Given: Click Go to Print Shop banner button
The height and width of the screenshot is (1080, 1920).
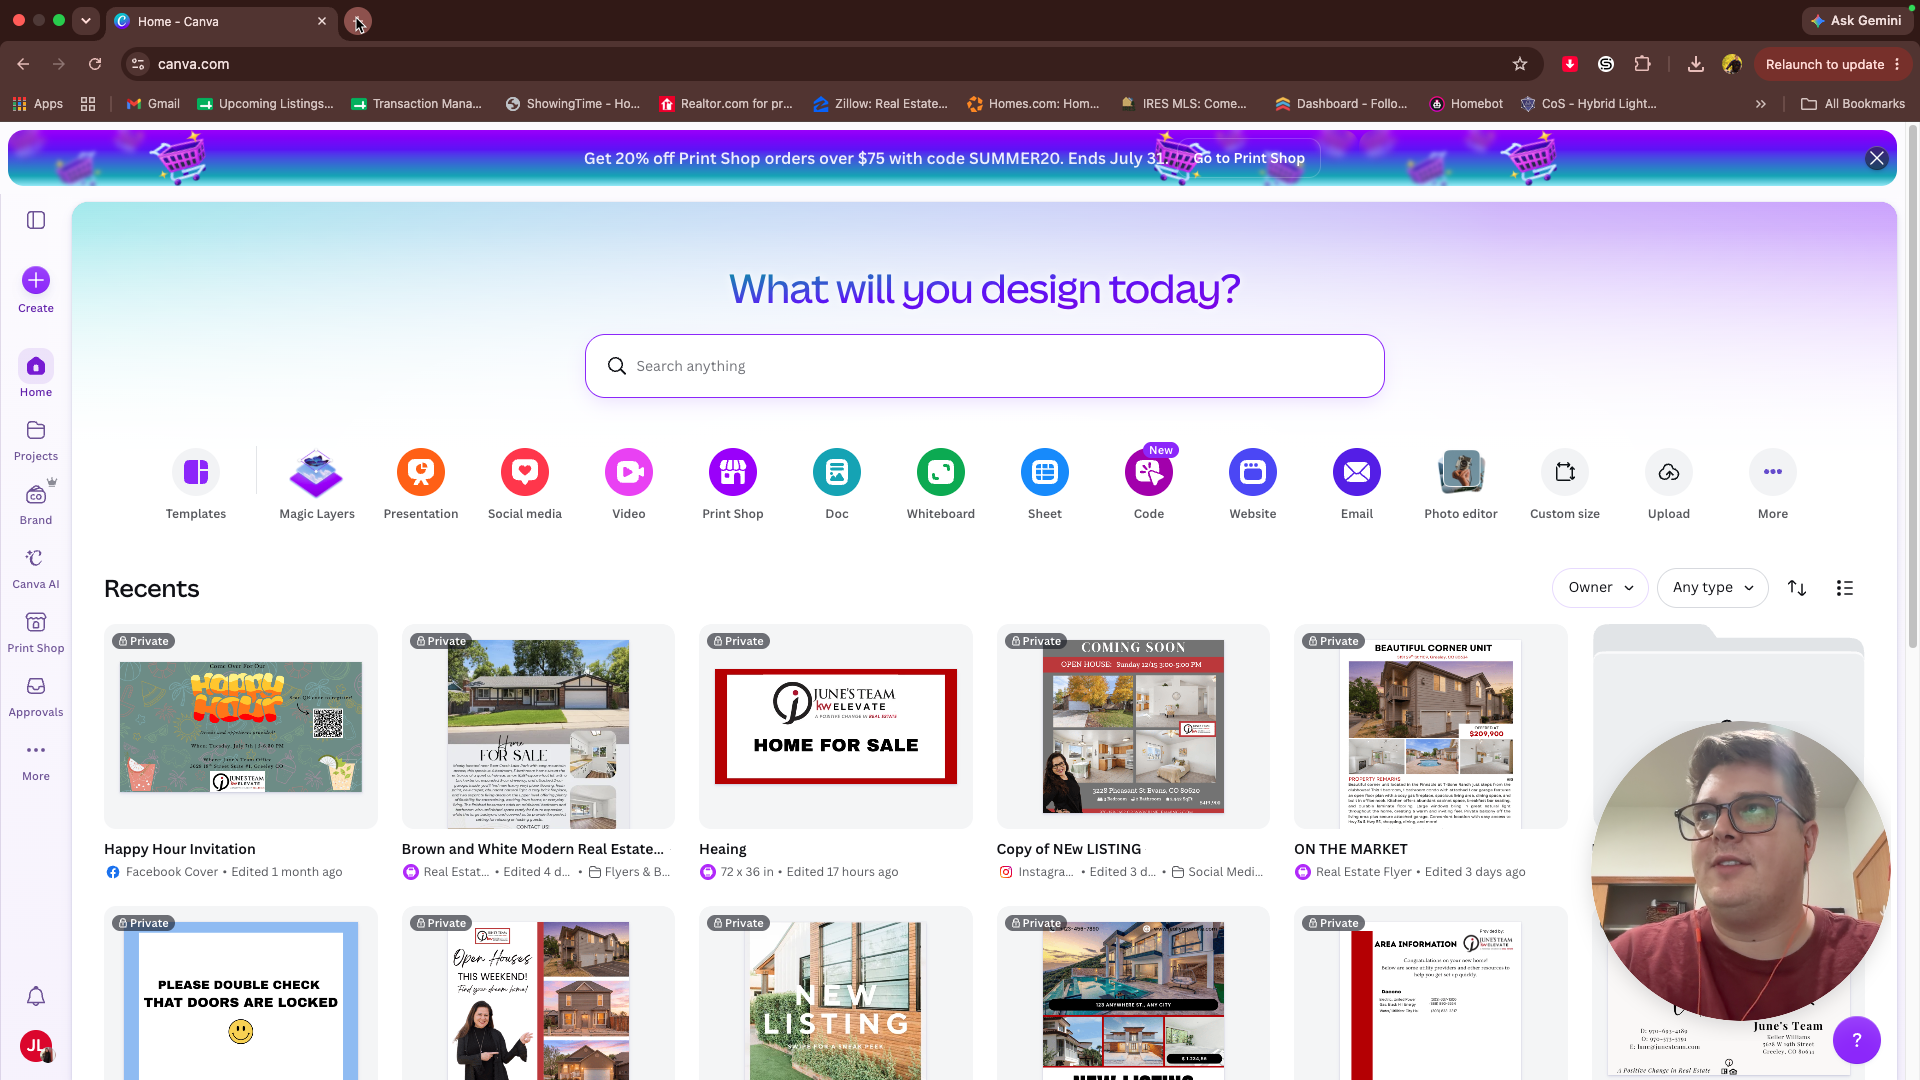Looking at the screenshot, I should coord(1249,158).
